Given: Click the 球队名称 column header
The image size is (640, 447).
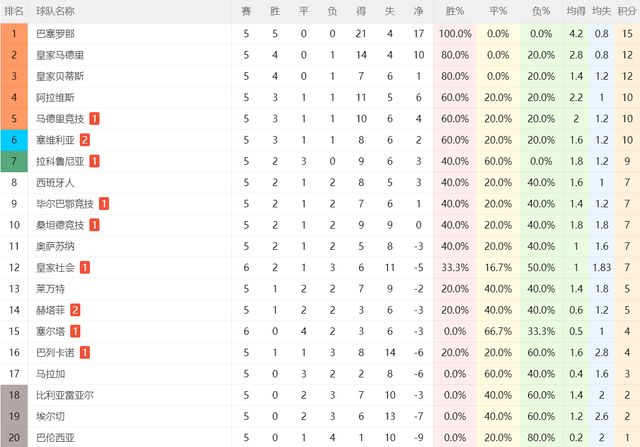Looking at the screenshot, I should [x=56, y=11].
